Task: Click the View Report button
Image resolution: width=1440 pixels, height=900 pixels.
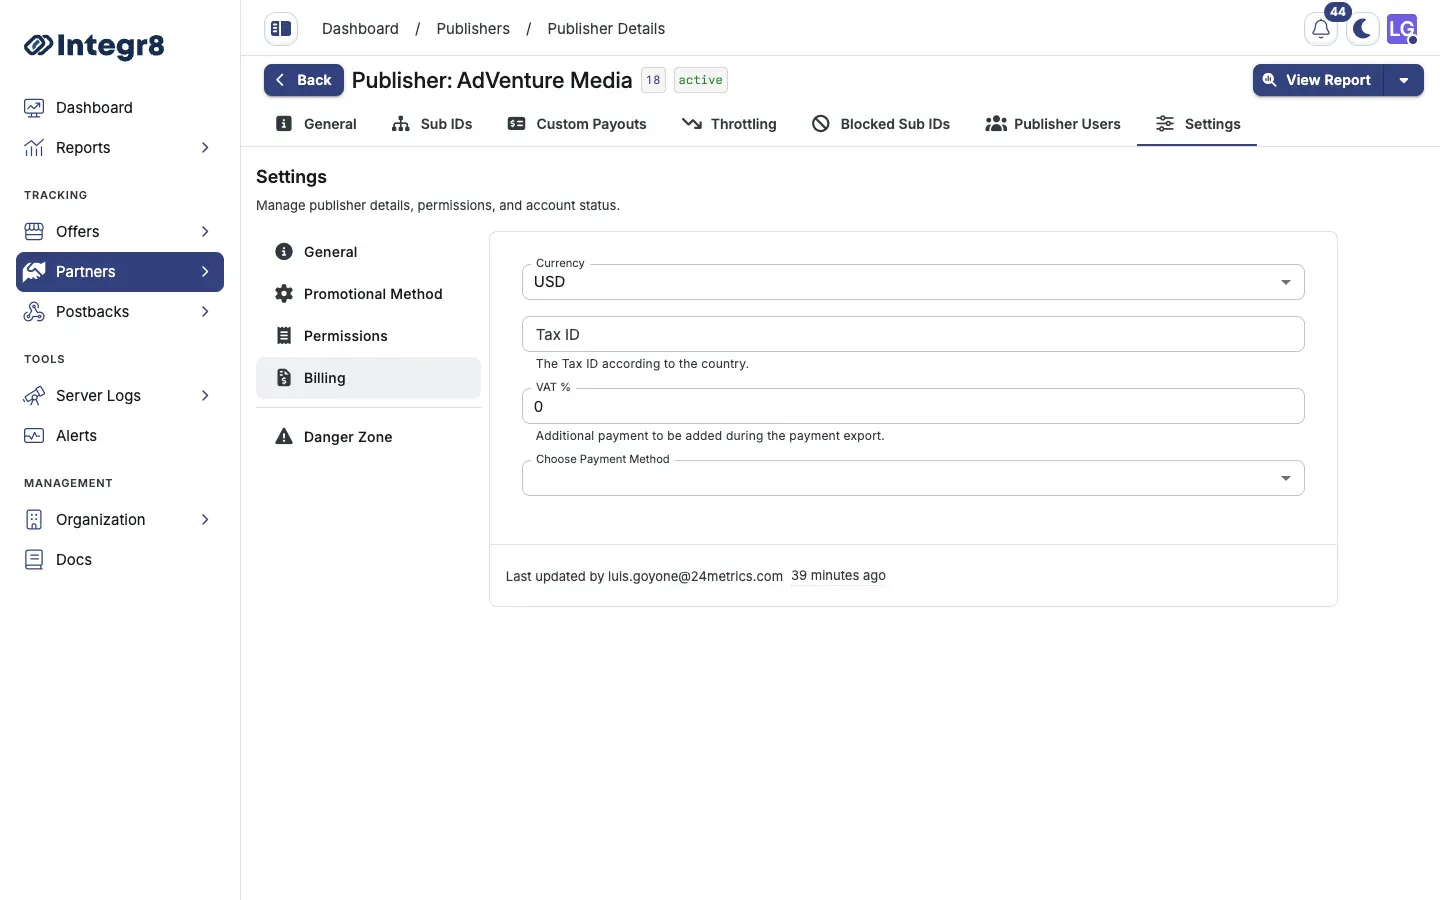Action: point(1318,80)
